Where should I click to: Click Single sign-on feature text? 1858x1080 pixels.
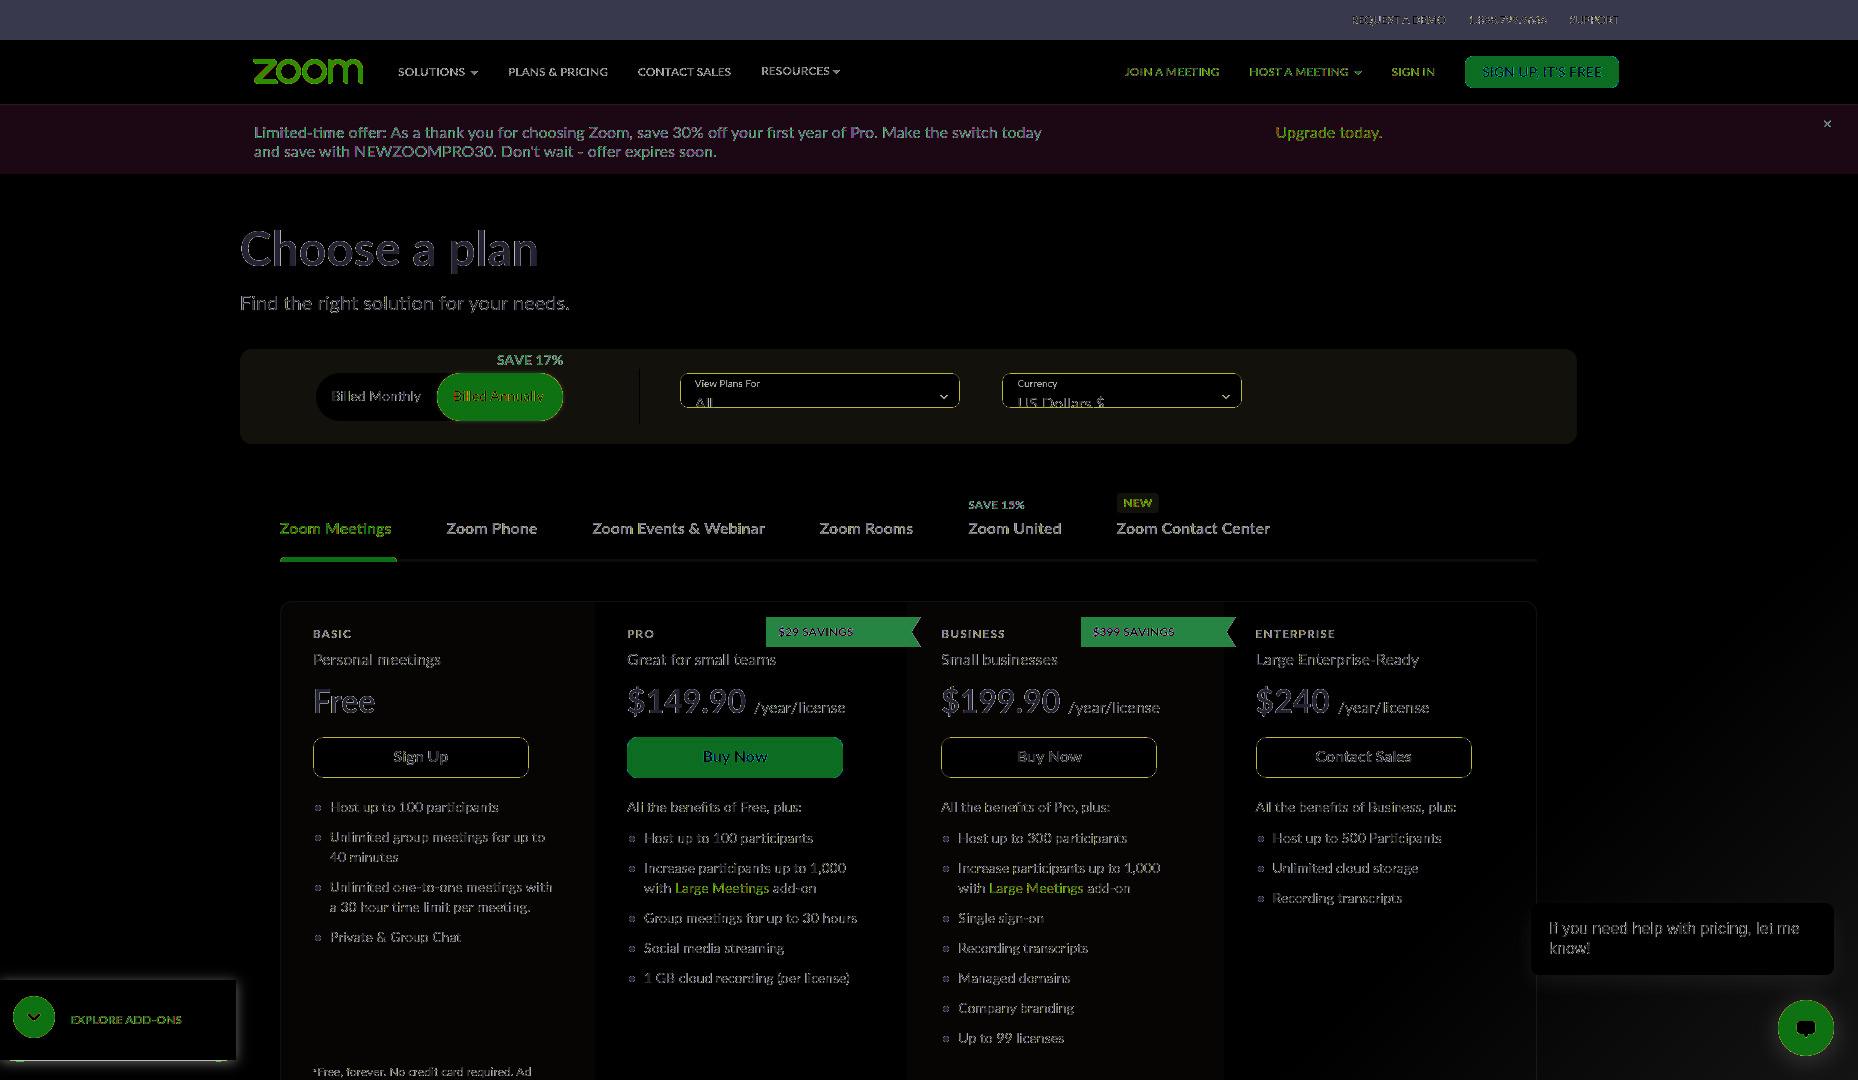[x=1000, y=918]
